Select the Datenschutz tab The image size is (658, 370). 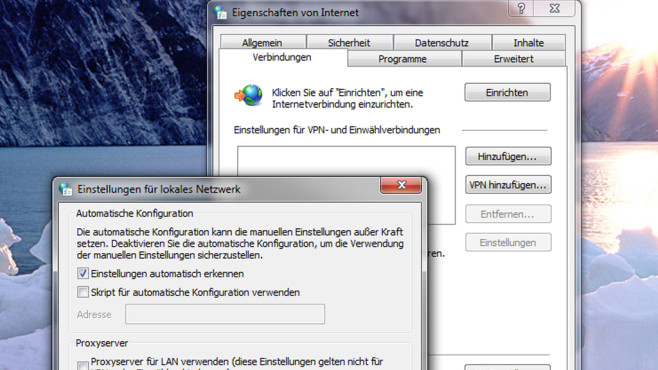point(442,43)
